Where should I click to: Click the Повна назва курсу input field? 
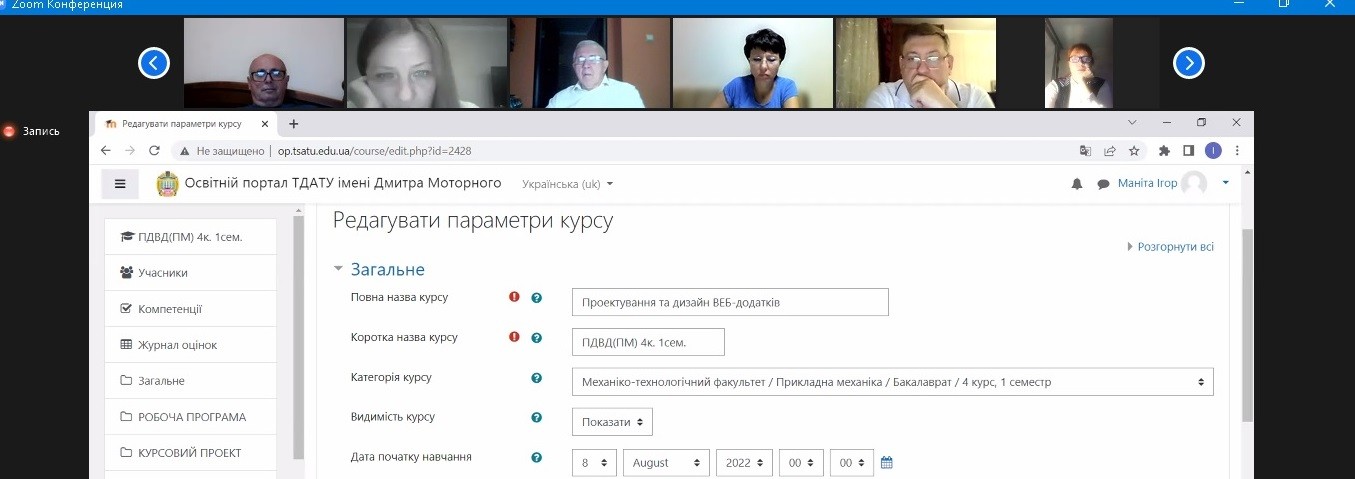tap(730, 302)
